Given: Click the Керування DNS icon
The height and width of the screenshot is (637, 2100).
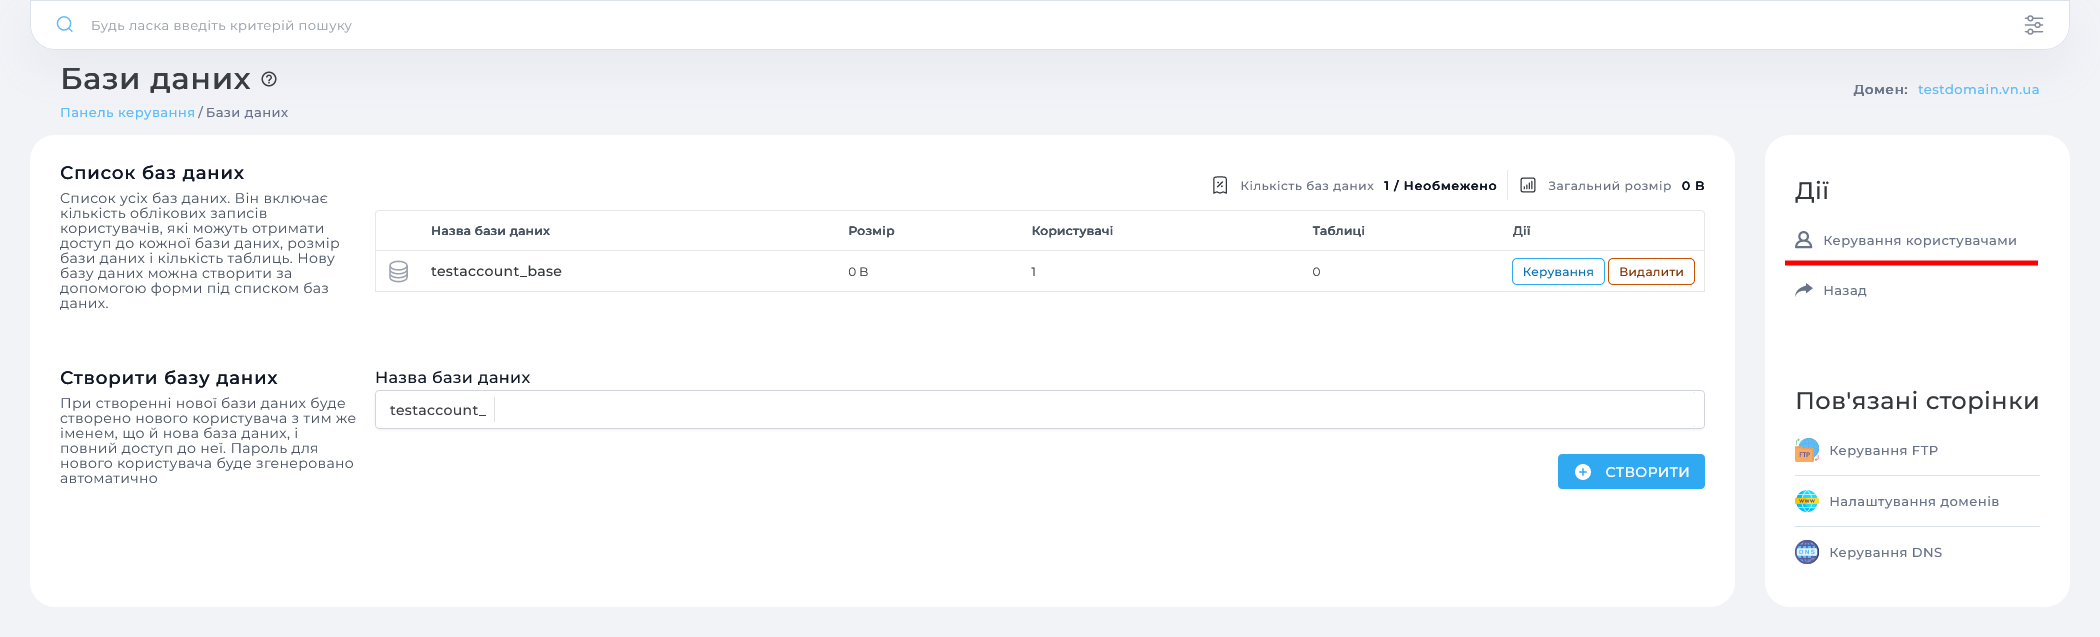Looking at the screenshot, I should [x=1807, y=552].
